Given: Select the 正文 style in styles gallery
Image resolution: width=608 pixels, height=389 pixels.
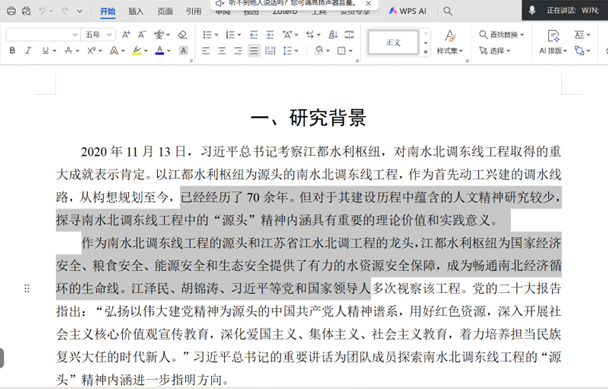Looking at the screenshot, I should (x=393, y=42).
